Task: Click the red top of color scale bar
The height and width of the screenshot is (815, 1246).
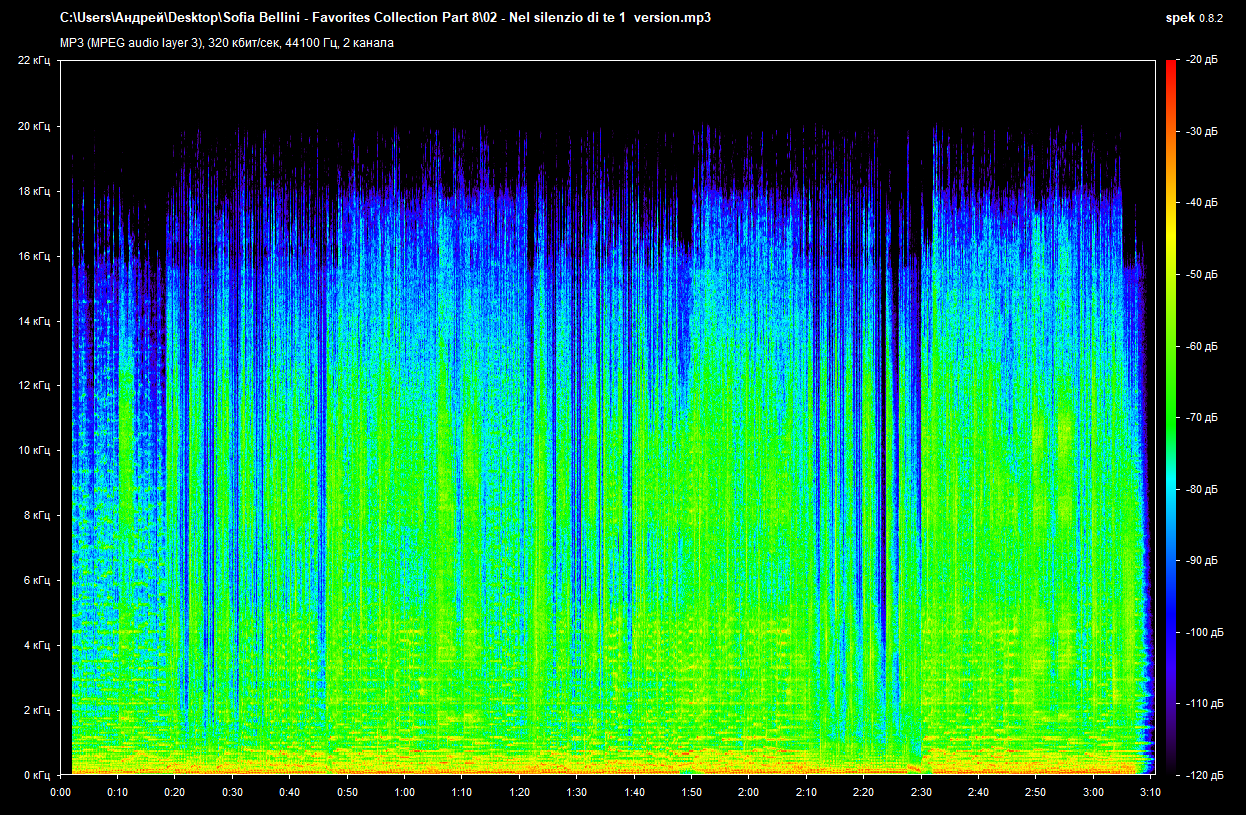Action: [x=1170, y=66]
